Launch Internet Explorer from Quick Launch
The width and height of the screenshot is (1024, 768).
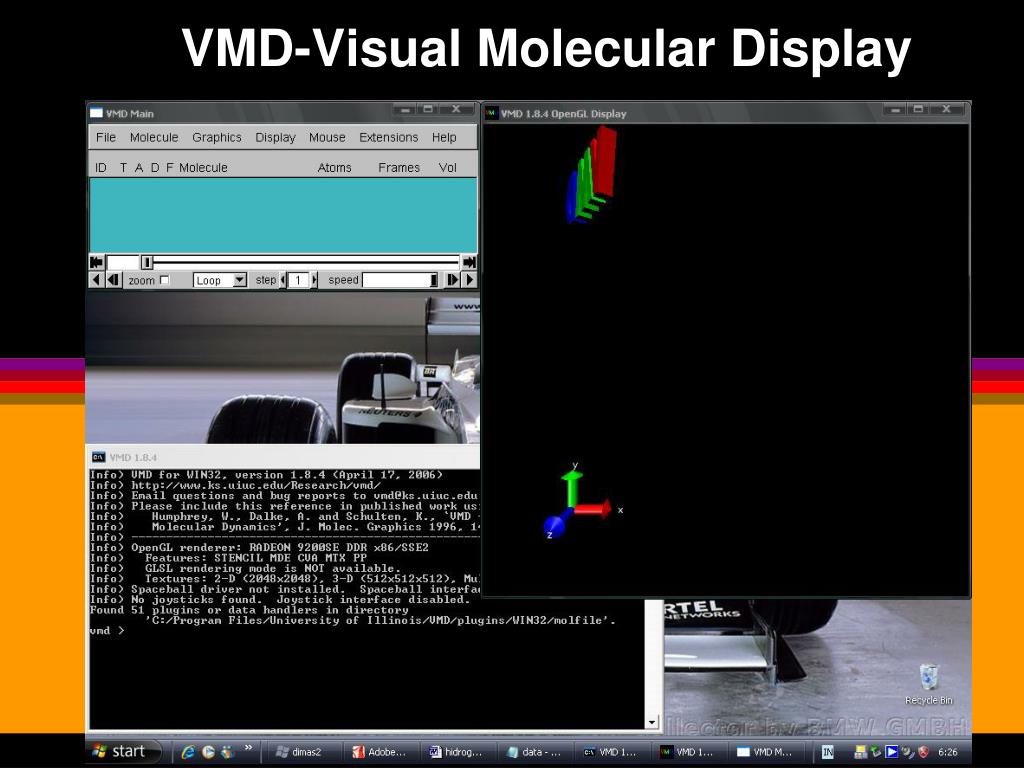pos(188,752)
